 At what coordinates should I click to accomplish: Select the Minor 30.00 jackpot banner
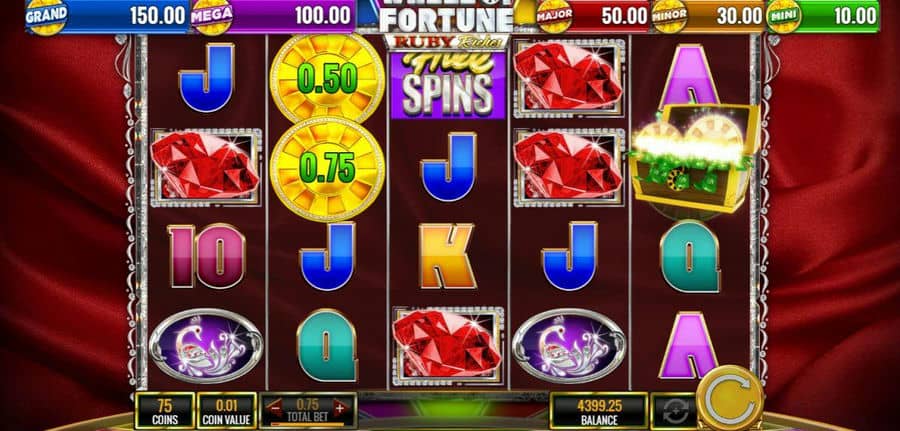point(708,15)
